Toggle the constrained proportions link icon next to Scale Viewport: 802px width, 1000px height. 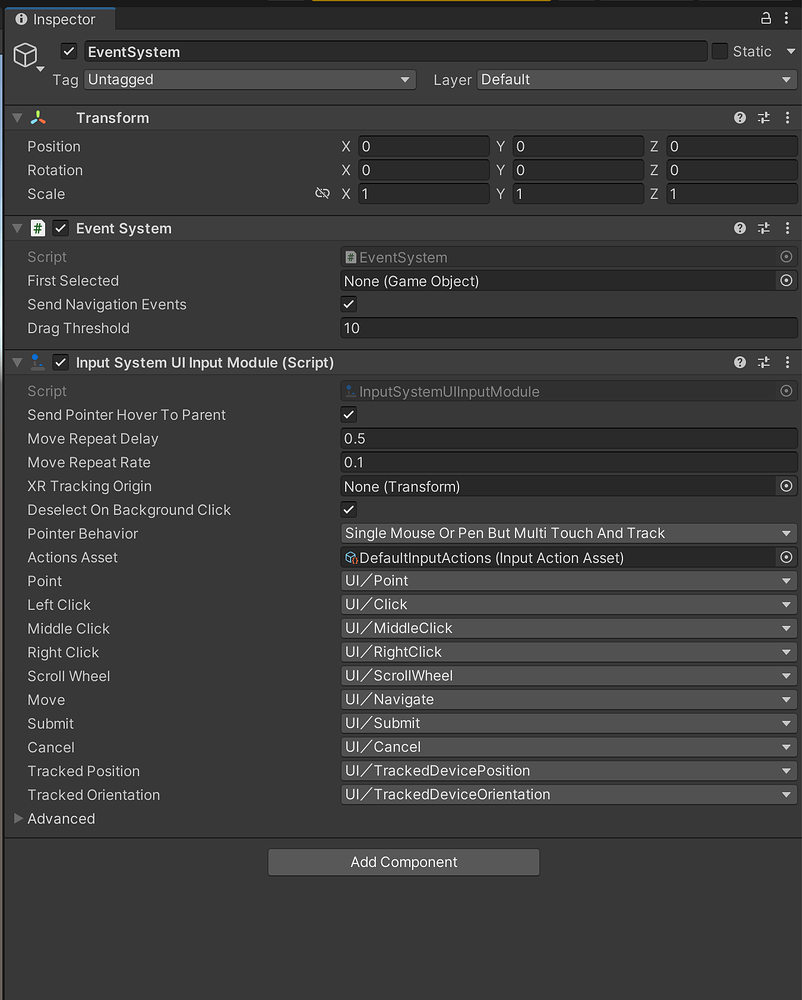coord(322,193)
